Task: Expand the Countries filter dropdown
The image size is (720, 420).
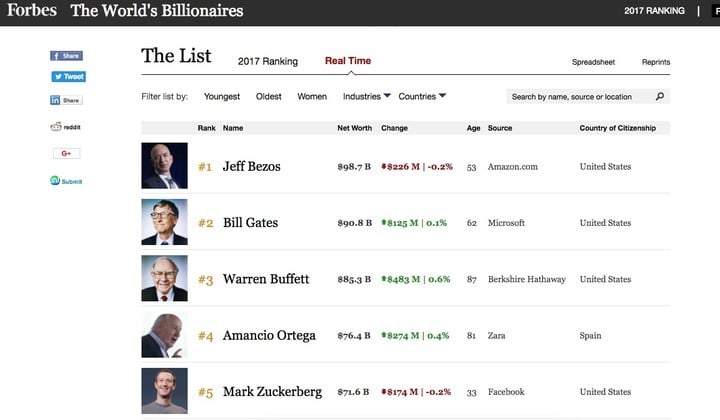Action: pyautogui.click(x=422, y=96)
